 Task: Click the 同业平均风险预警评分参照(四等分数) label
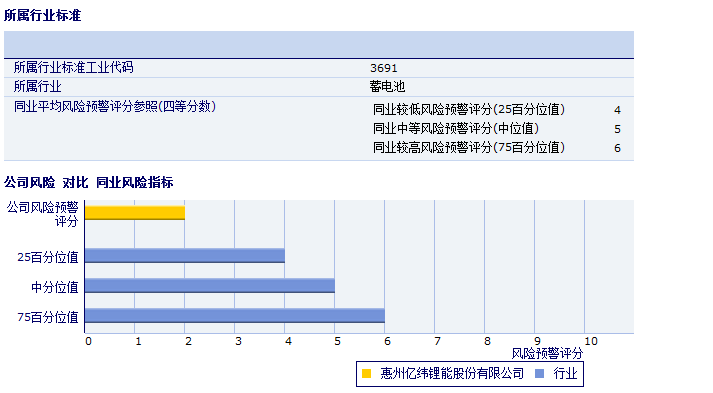pos(115,106)
